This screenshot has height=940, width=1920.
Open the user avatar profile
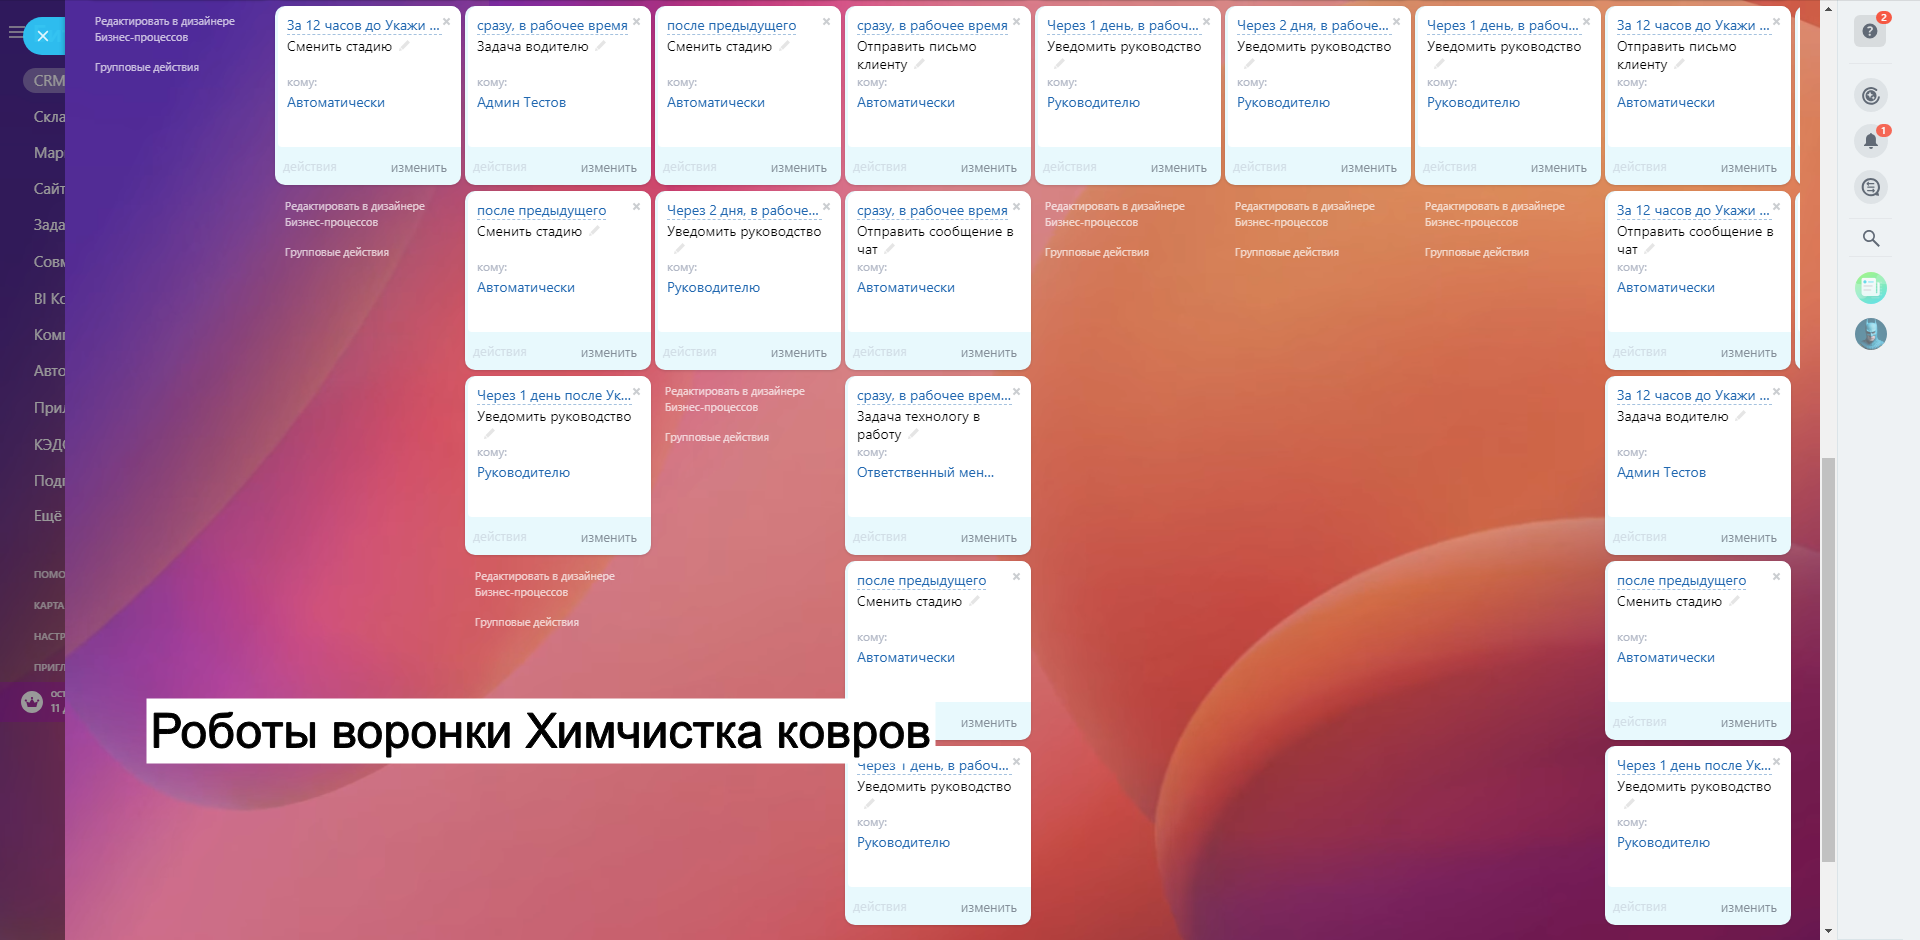pos(1870,333)
